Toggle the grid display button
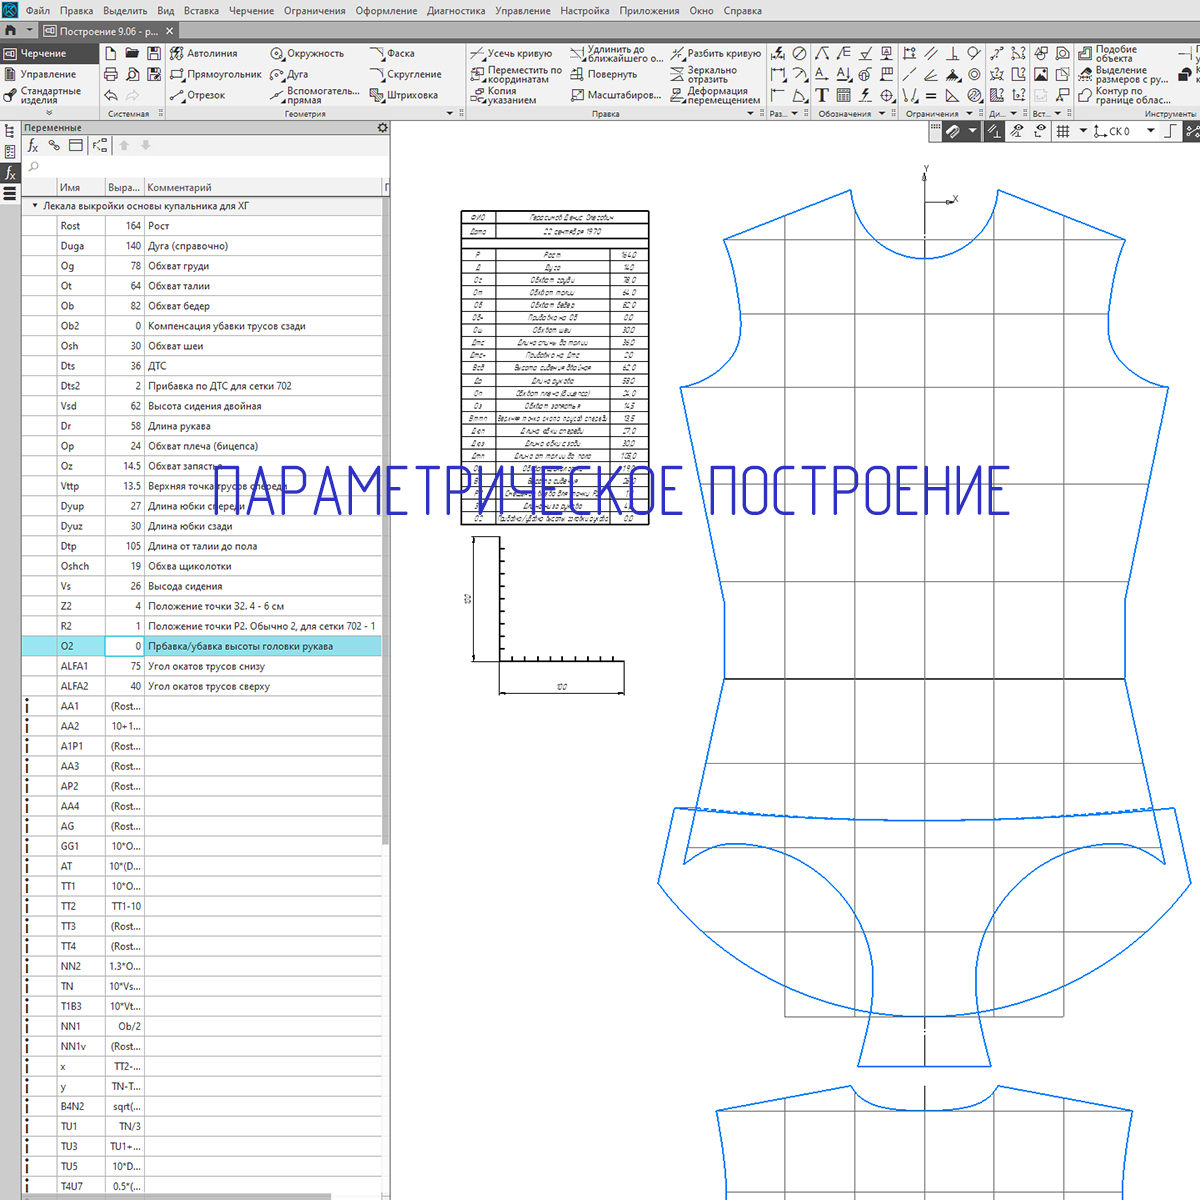The width and height of the screenshot is (1200, 1200). tap(1063, 131)
